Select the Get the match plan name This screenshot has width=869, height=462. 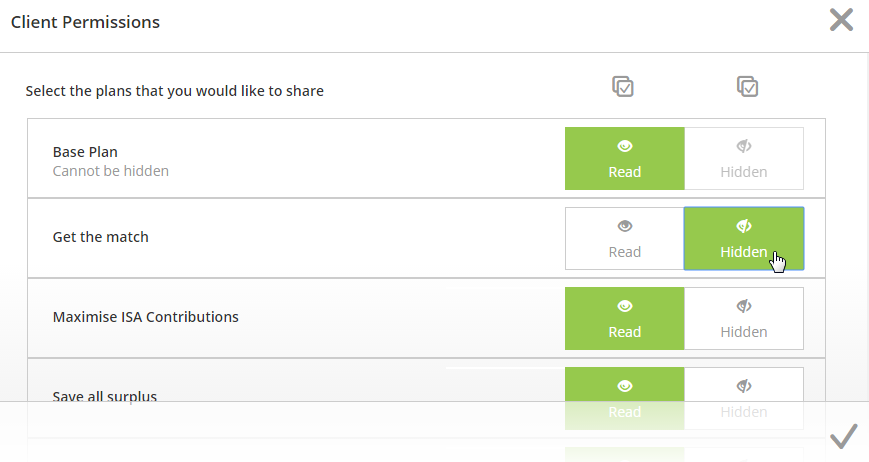pos(100,237)
